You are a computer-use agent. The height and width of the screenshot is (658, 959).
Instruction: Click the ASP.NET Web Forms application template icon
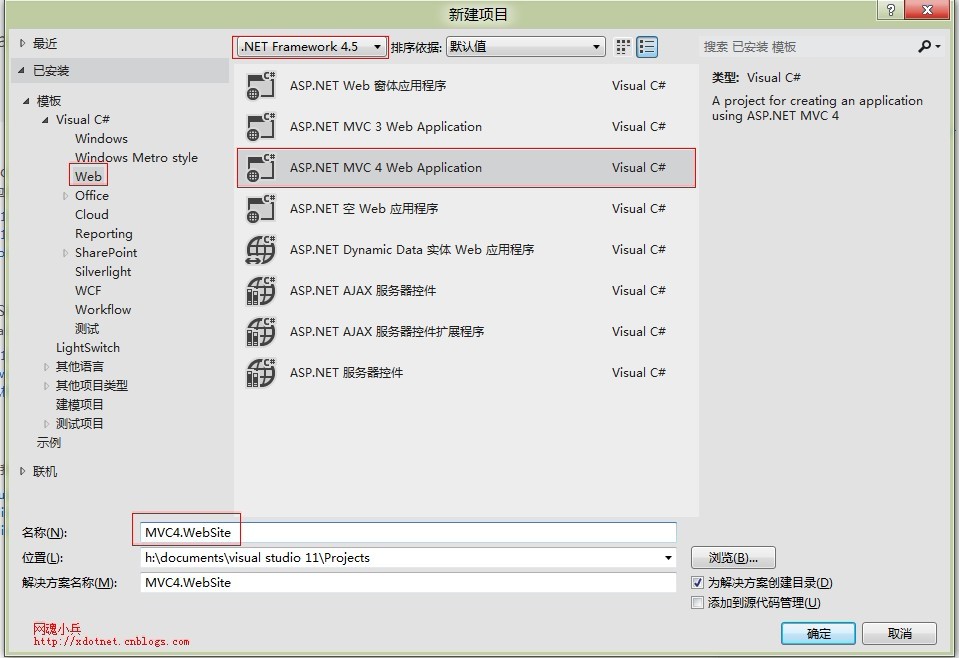click(x=261, y=86)
